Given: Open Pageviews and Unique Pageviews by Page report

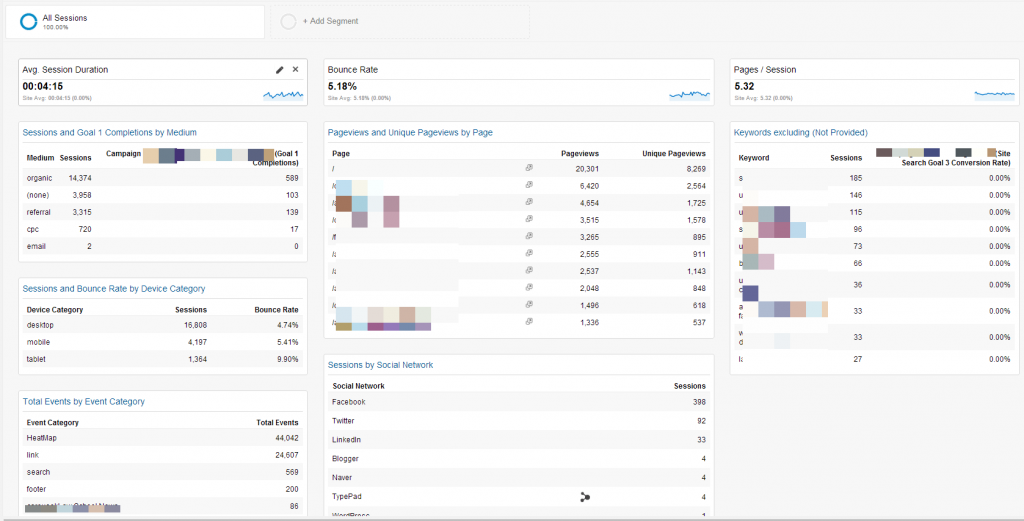Looking at the screenshot, I should (410, 132).
